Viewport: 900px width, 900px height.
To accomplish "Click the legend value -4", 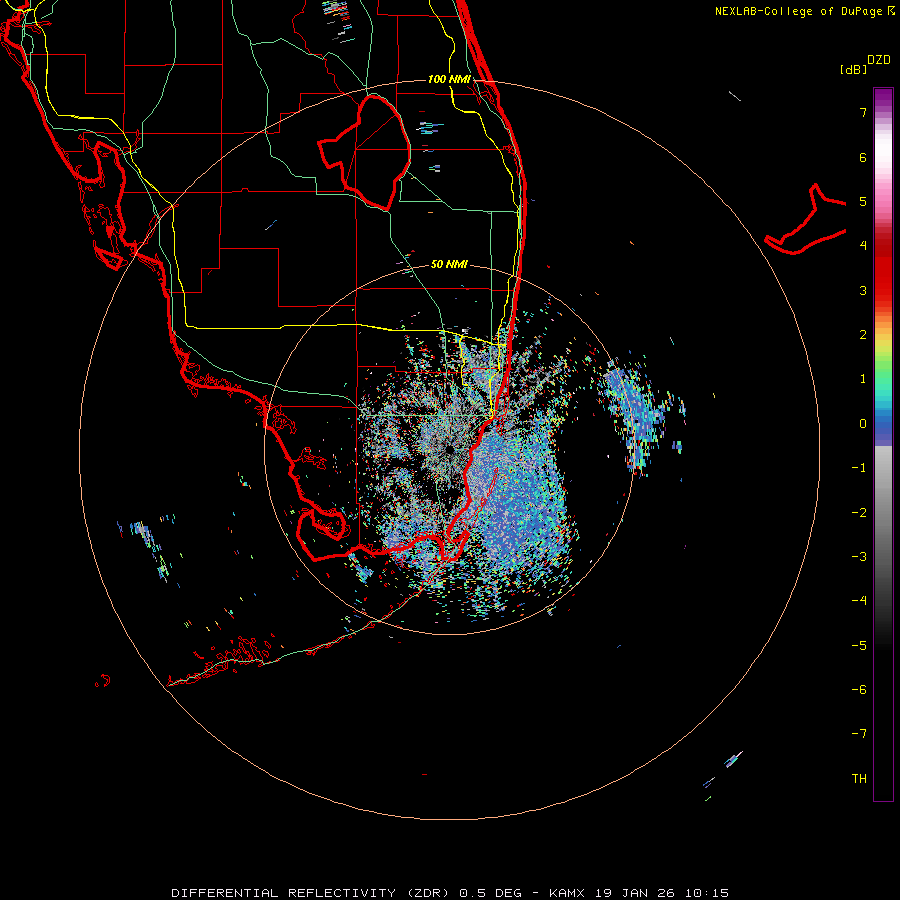I will point(859,601).
